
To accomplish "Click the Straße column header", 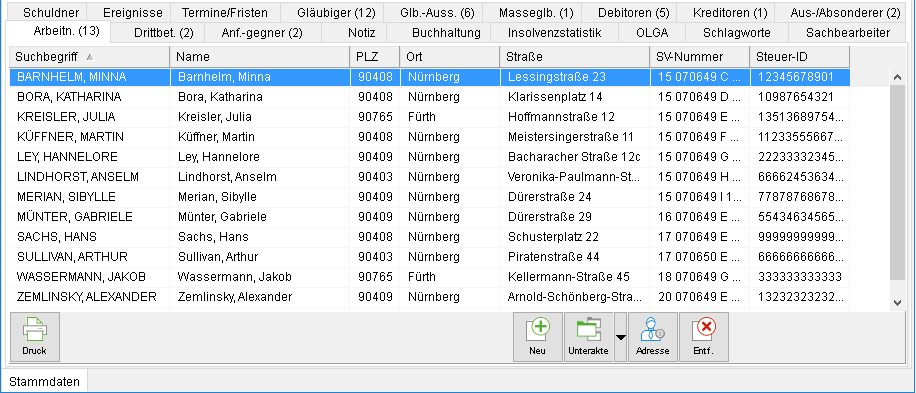I will (x=575, y=57).
